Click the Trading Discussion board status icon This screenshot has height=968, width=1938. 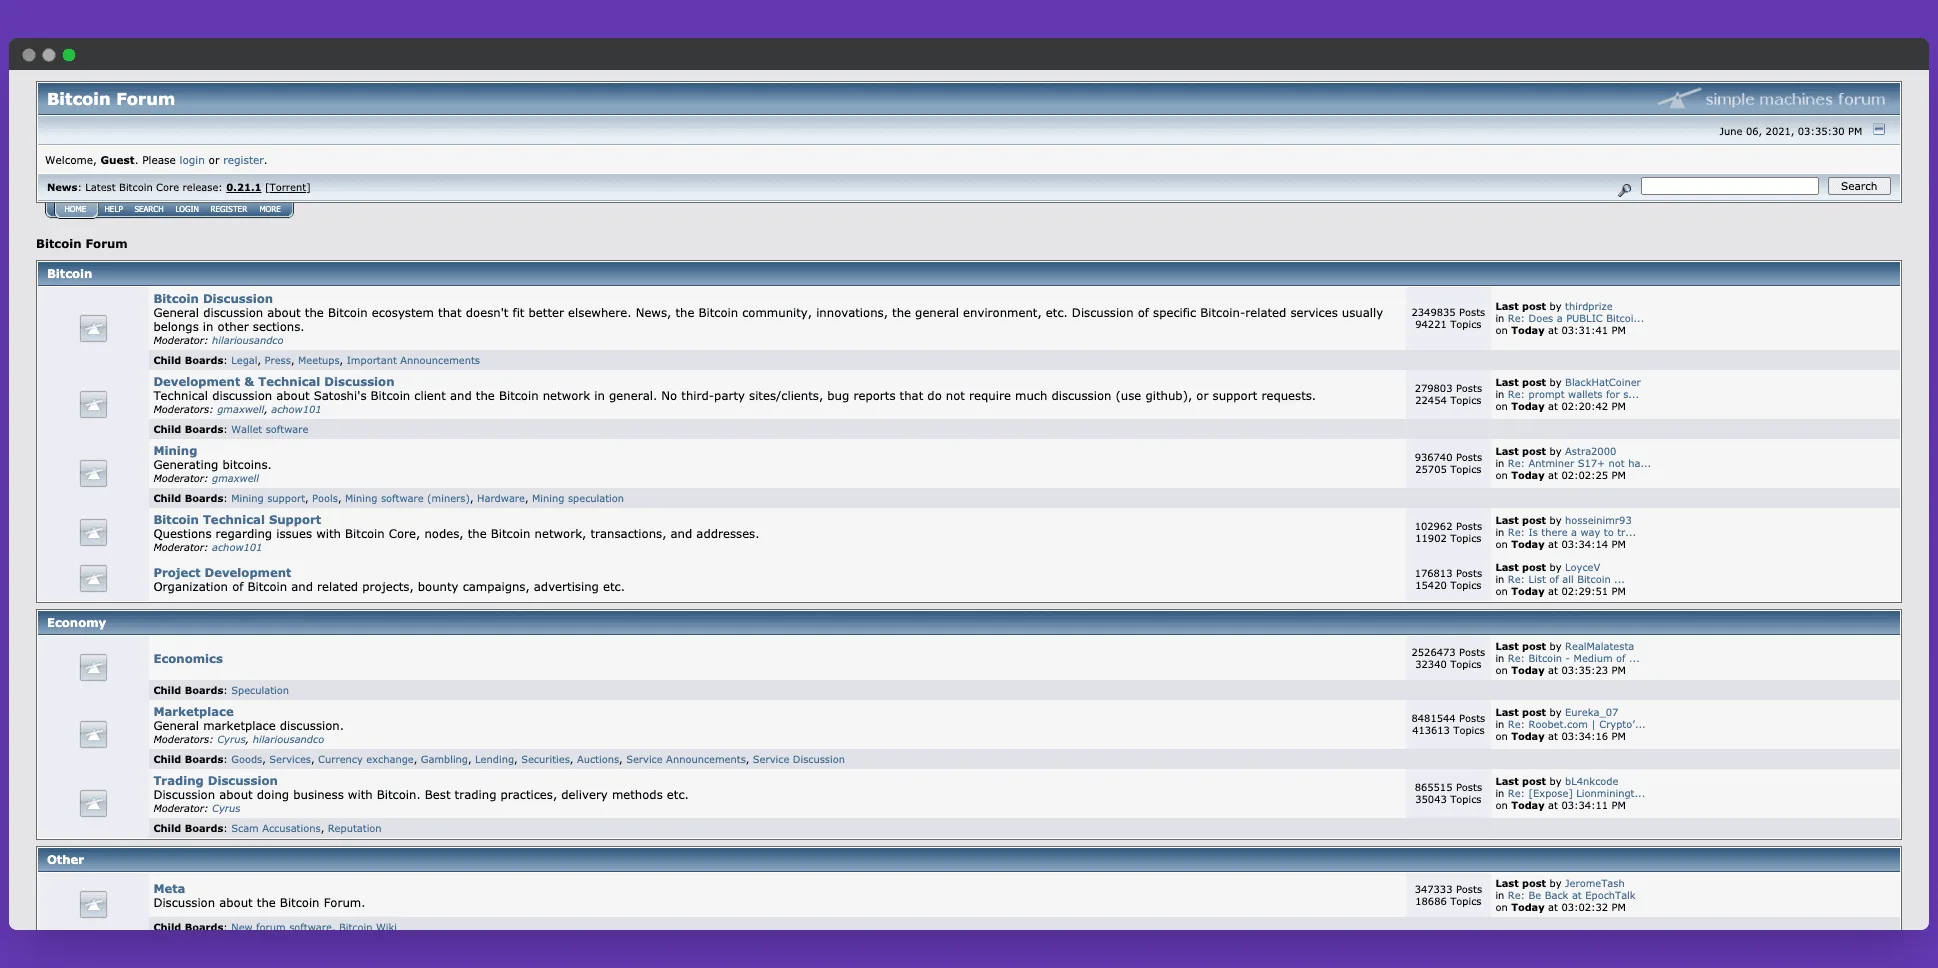point(93,803)
